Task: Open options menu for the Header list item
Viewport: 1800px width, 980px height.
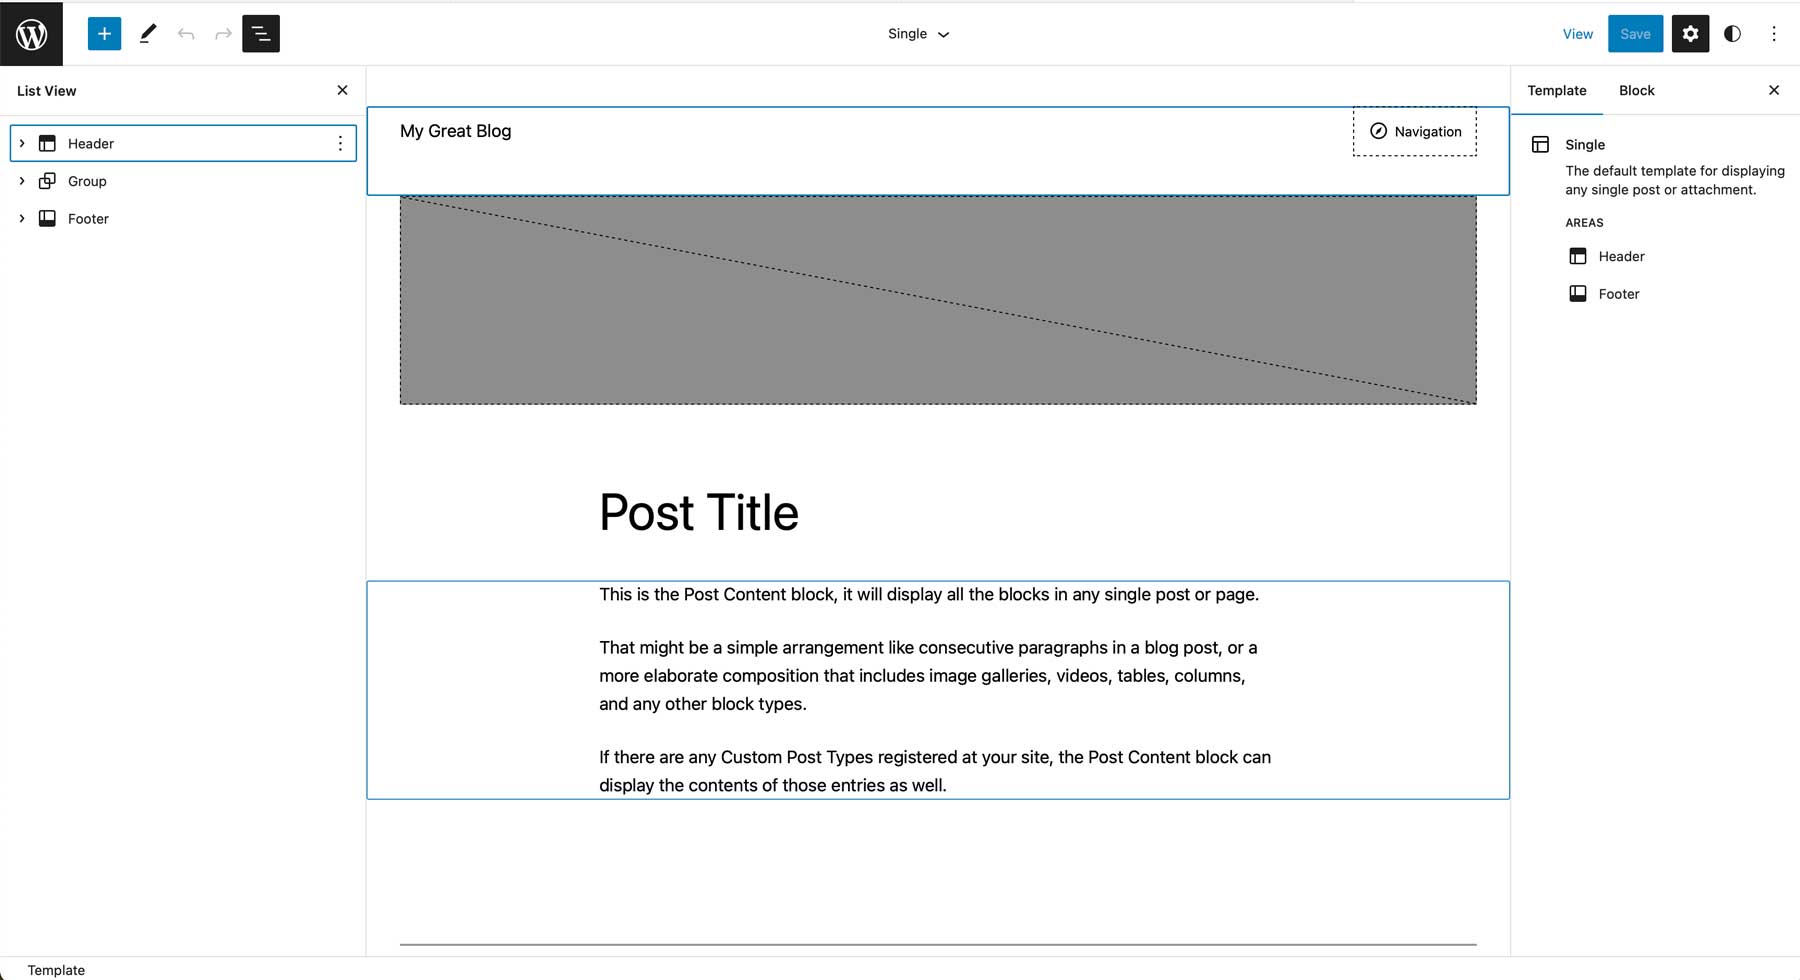Action: [x=339, y=142]
